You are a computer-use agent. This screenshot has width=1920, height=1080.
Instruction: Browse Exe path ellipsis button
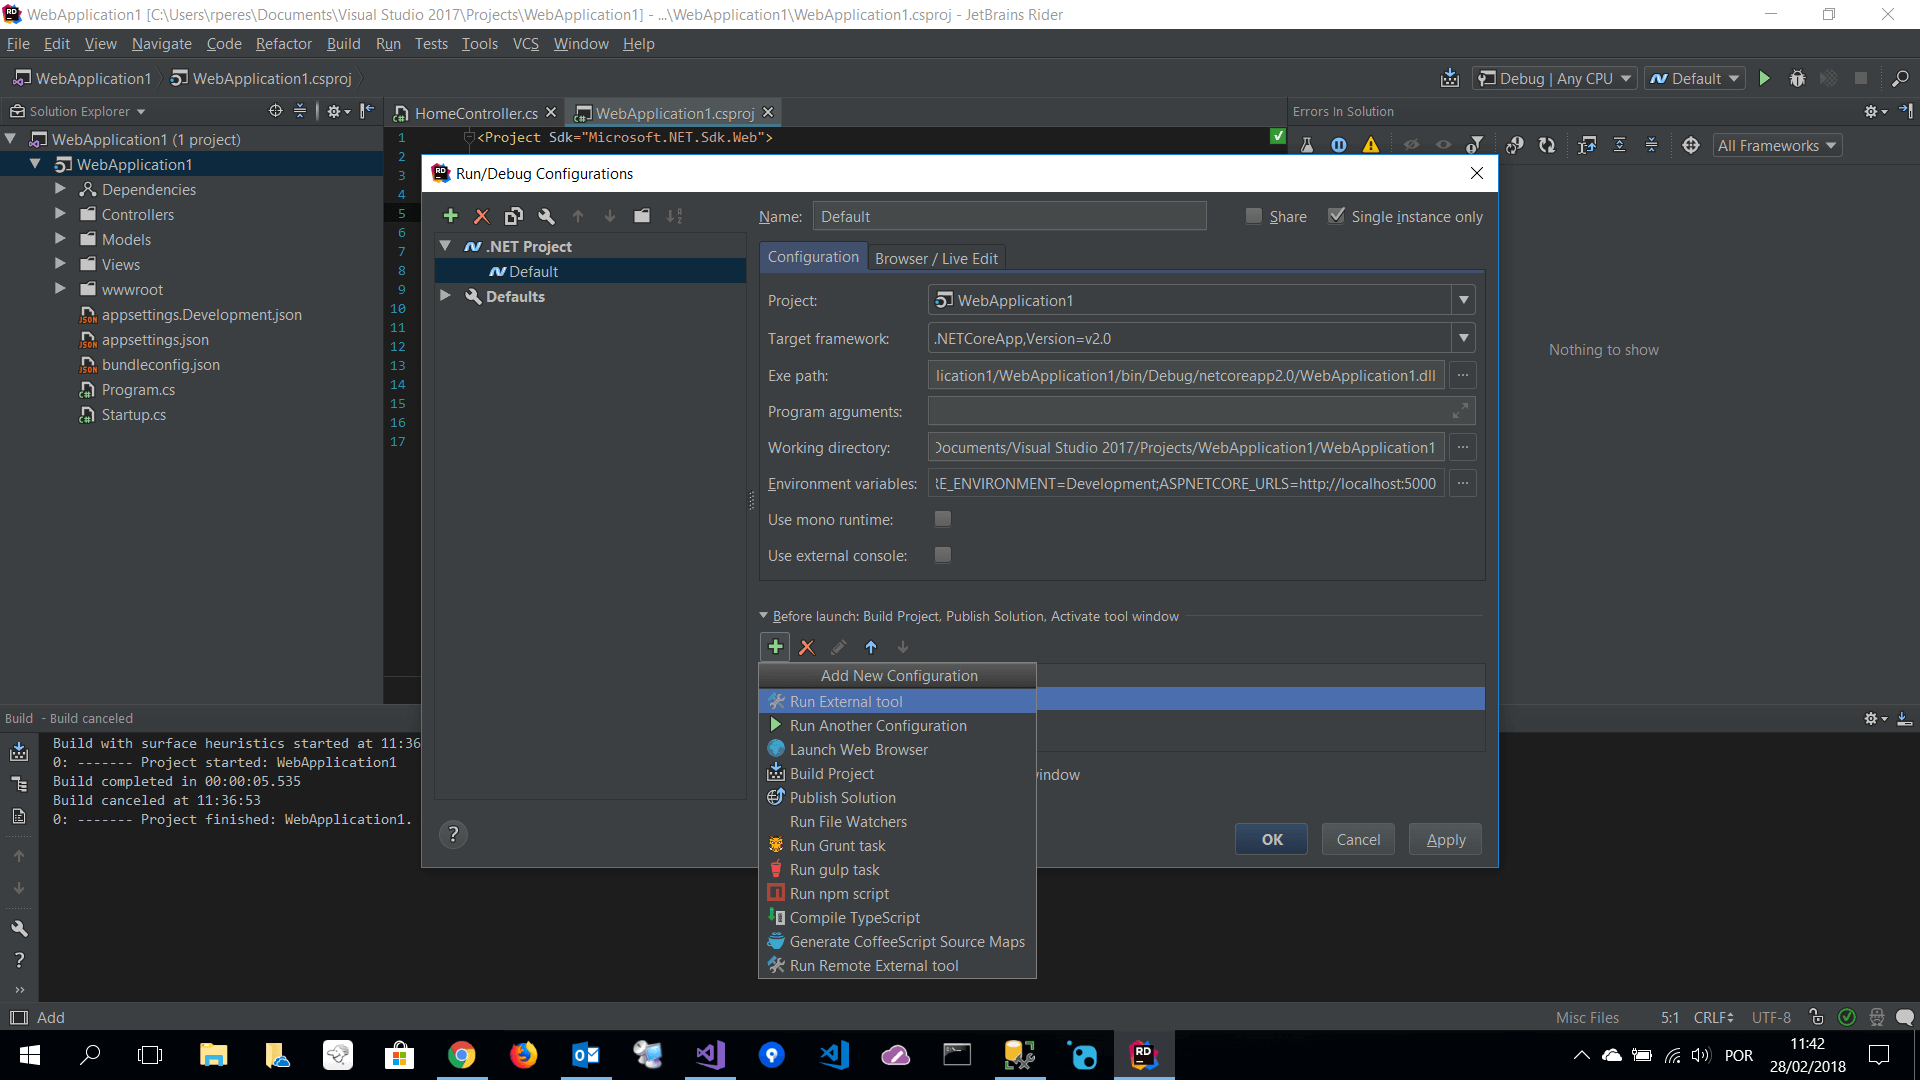tap(1463, 375)
